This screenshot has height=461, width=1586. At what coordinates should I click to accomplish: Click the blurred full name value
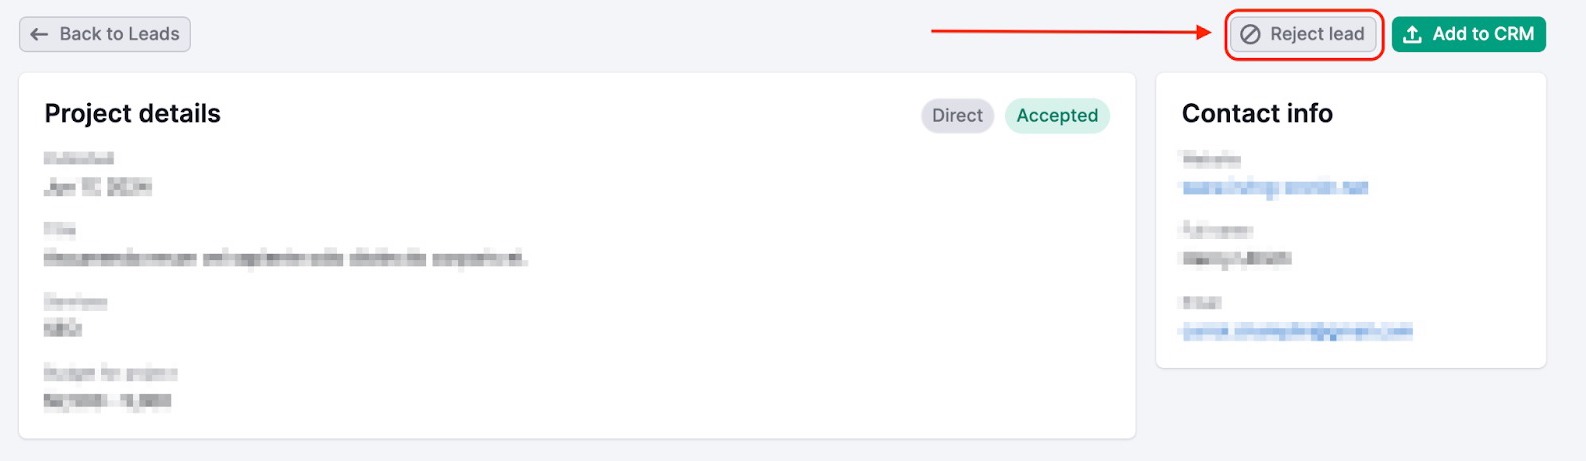[x=1237, y=259]
